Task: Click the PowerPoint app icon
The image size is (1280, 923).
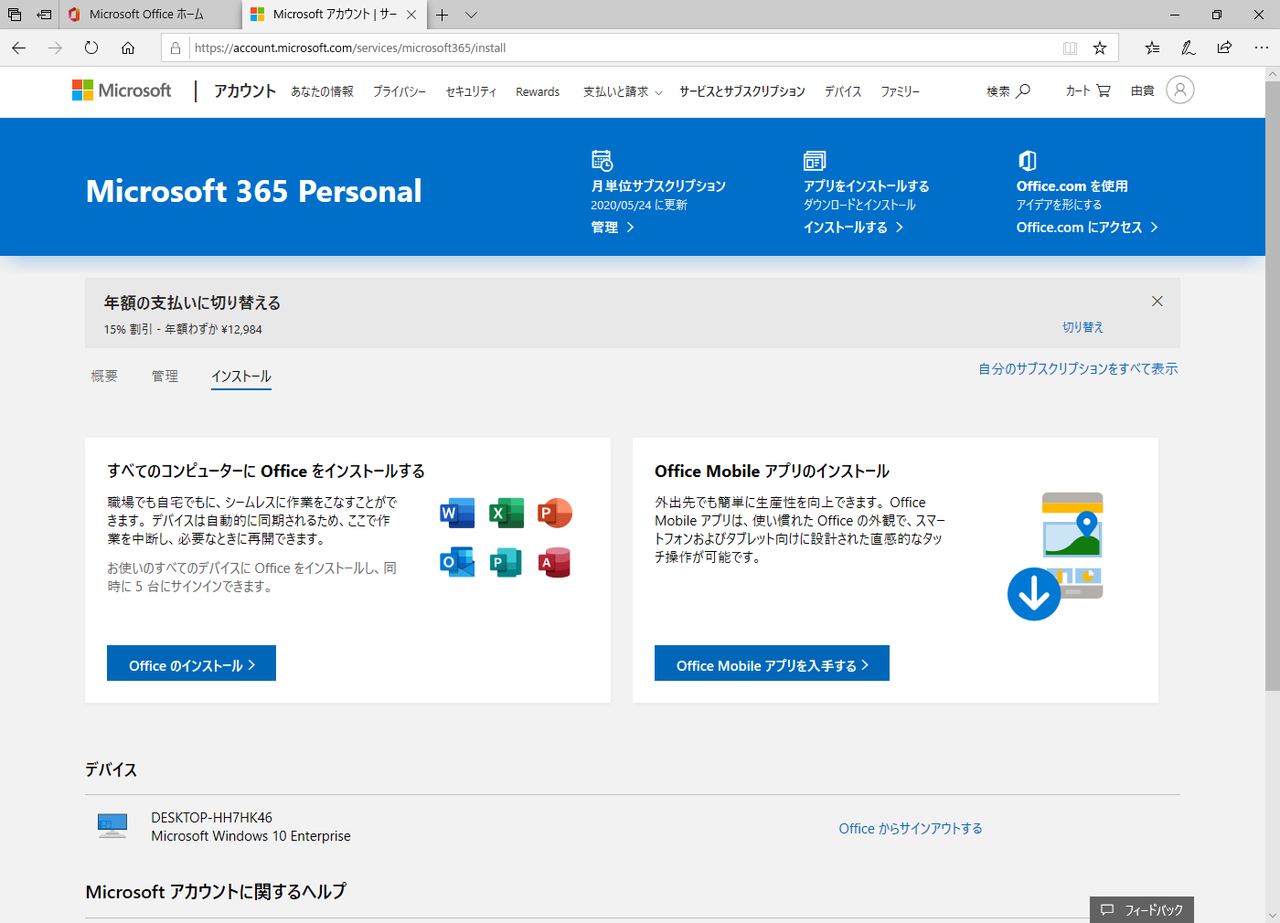Action: (x=554, y=514)
